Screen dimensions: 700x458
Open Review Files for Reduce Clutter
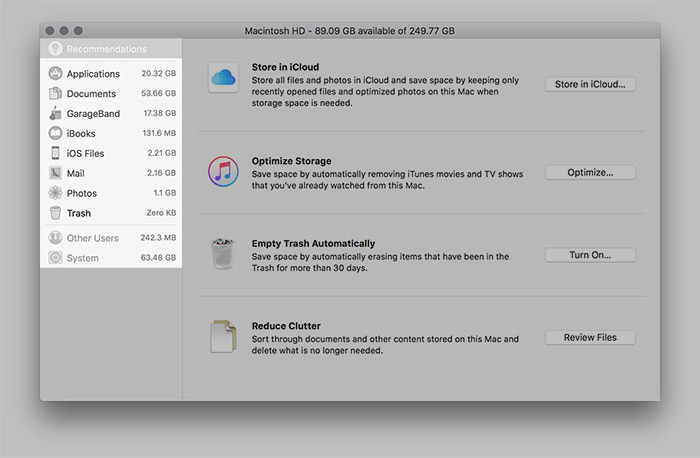[590, 338]
